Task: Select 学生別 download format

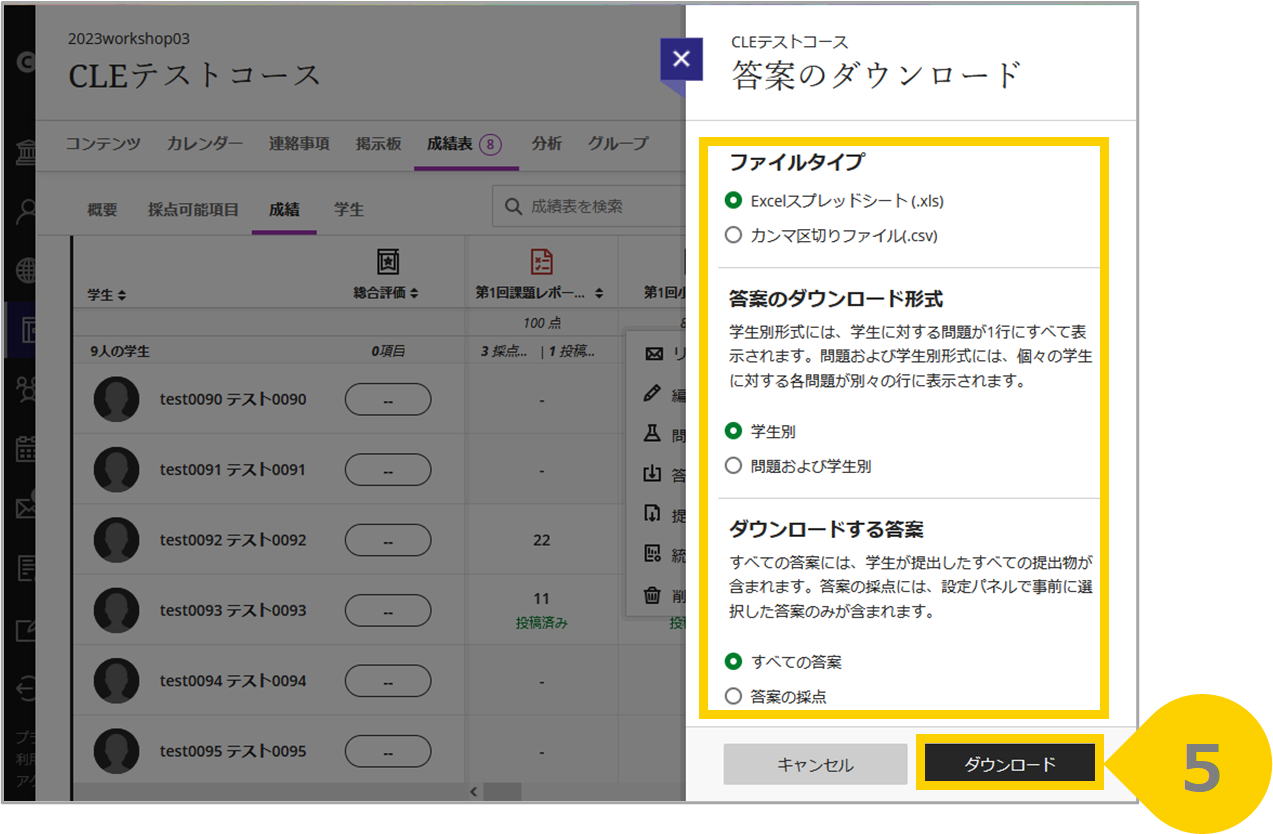Action: pyautogui.click(x=734, y=431)
